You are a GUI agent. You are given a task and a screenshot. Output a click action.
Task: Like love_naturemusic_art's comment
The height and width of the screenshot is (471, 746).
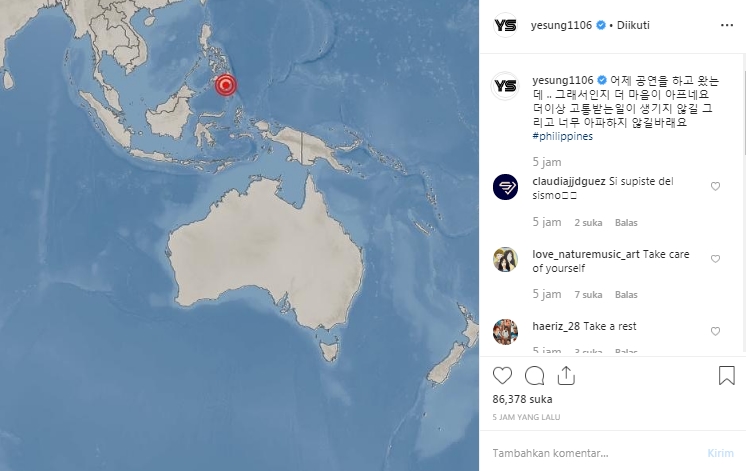coord(715,259)
